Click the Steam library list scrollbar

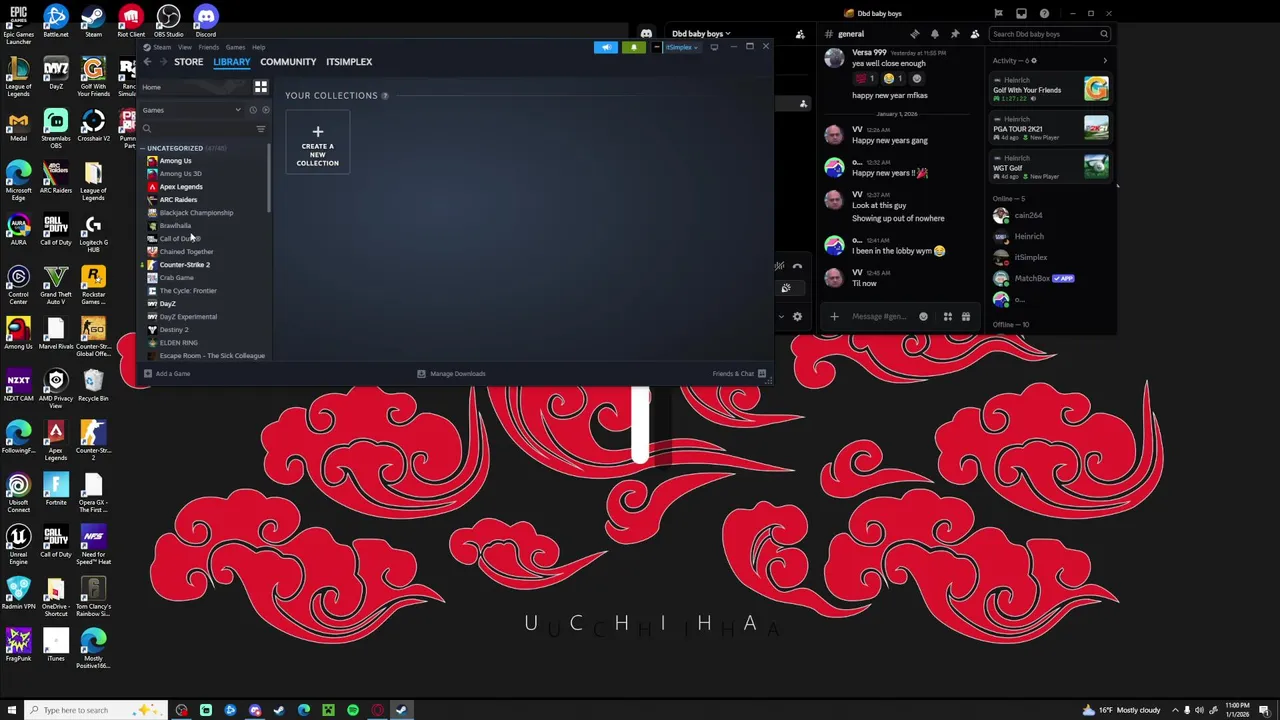[x=268, y=178]
